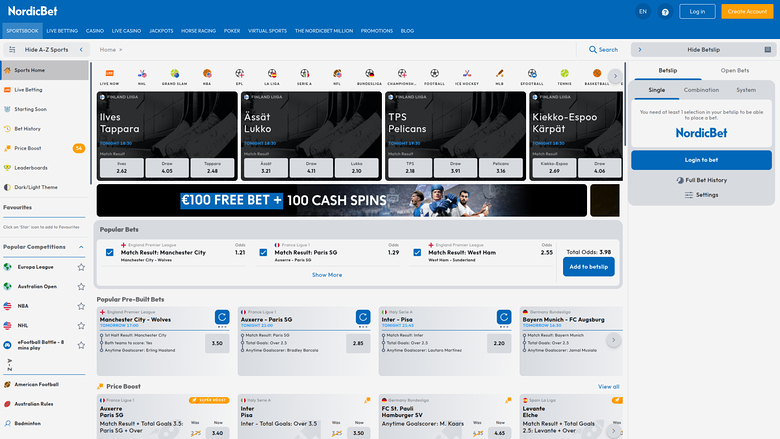Open more options on Manchester City - Wolves card

(222, 327)
